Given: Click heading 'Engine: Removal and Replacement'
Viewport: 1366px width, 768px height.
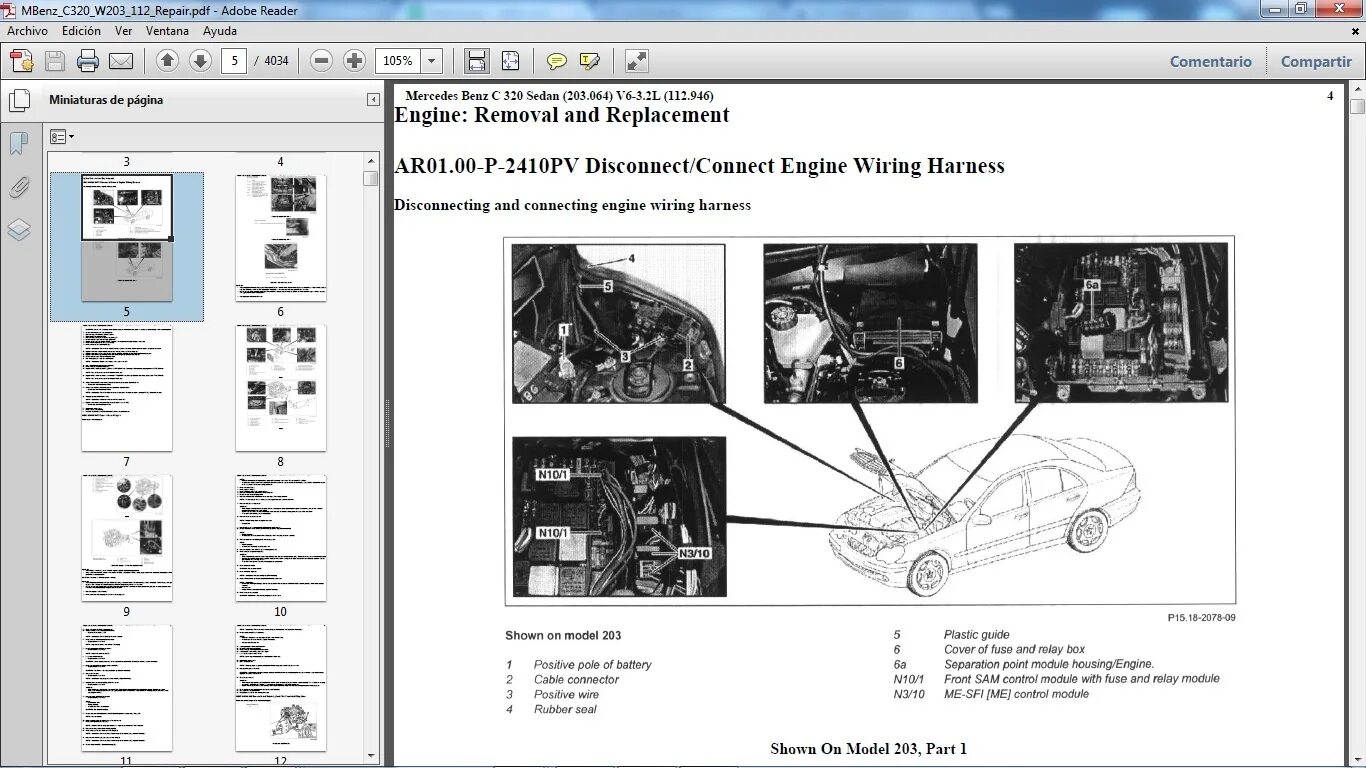Looking at the screenshot, I should coord(562,115).
